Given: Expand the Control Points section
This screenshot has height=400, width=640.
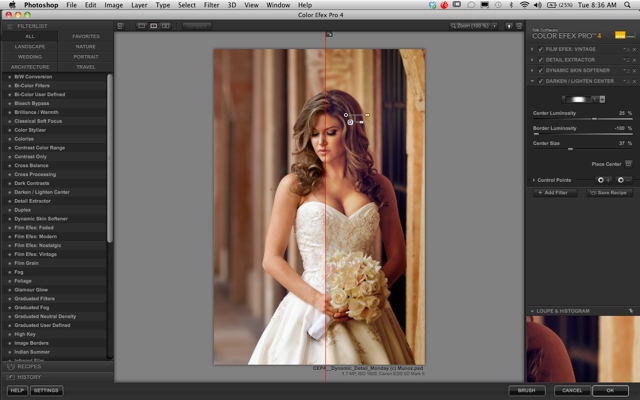Looking at the screenshot, I should pos(534,180).
